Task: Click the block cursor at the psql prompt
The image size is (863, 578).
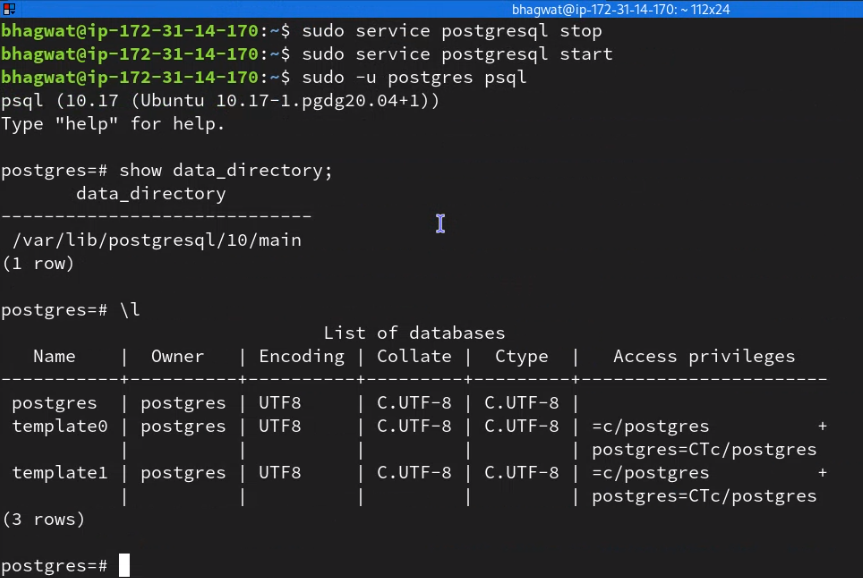Action: point(124,565)
